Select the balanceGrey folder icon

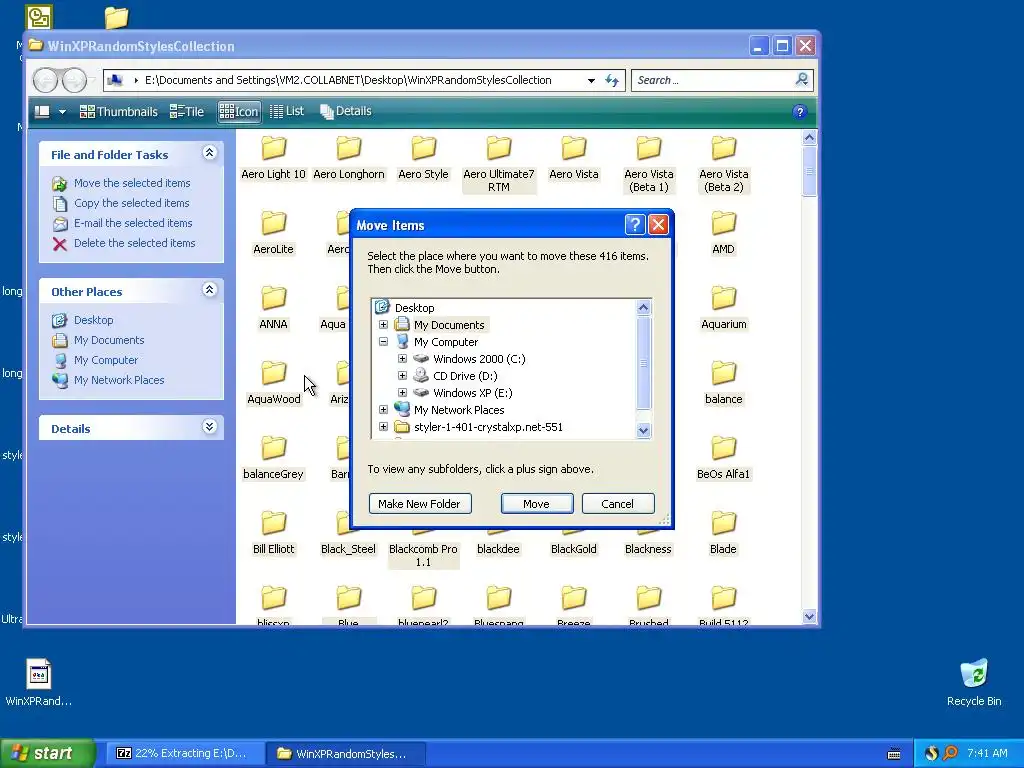pyautogui.click(x=274, y=448)
